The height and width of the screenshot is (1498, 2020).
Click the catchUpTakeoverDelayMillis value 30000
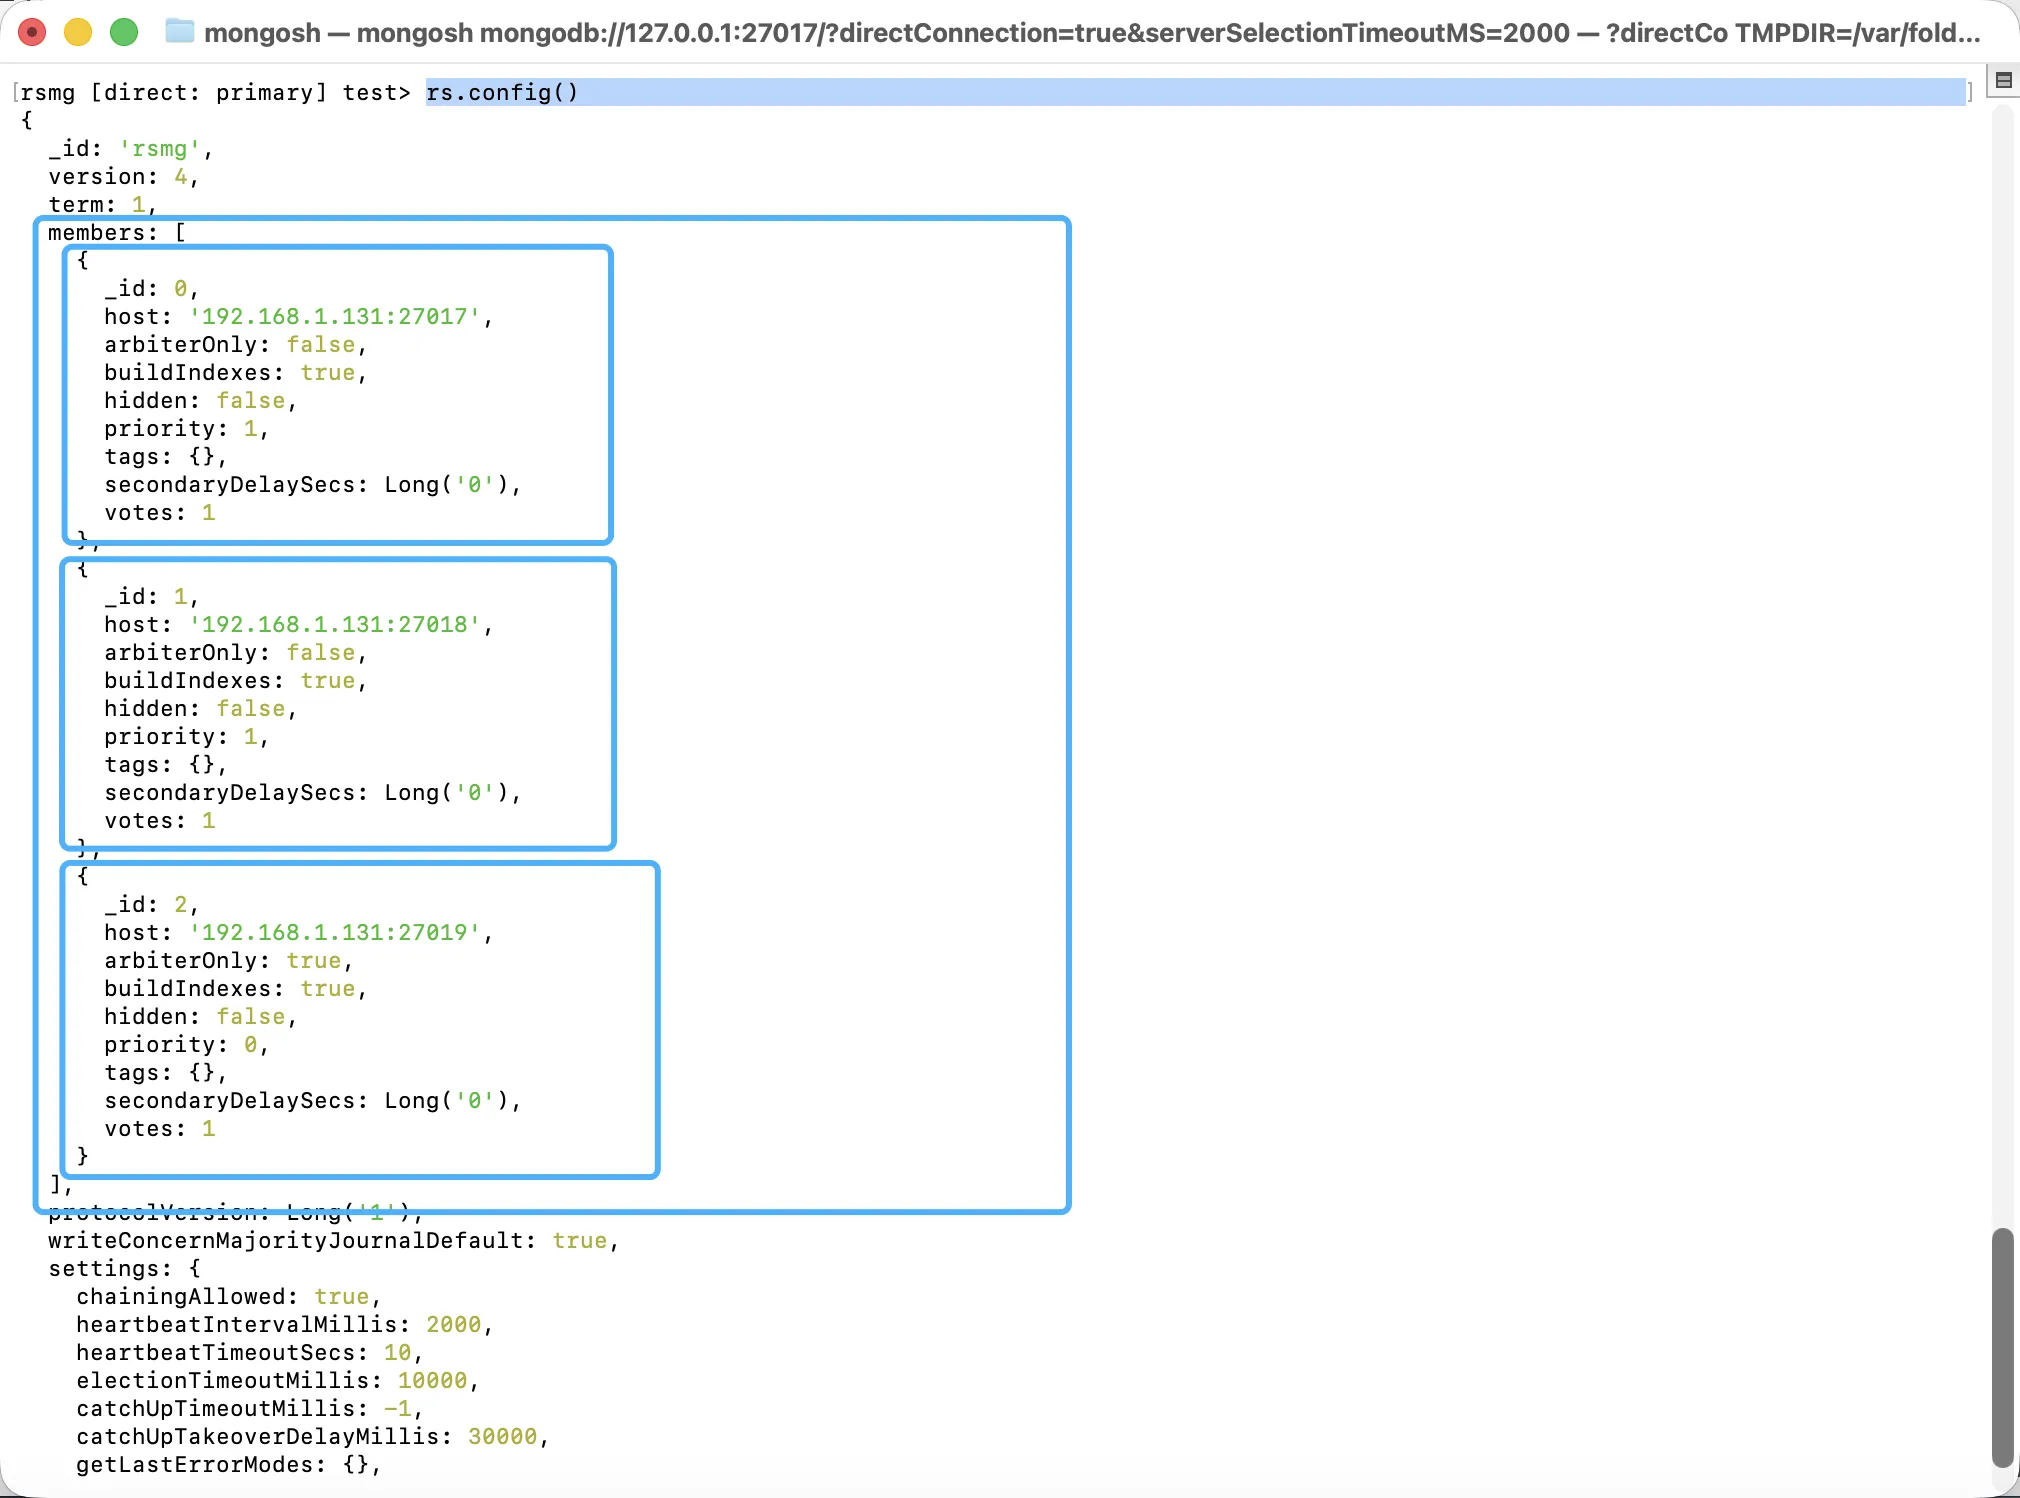pyautogui.click(x=502, y=1437)
